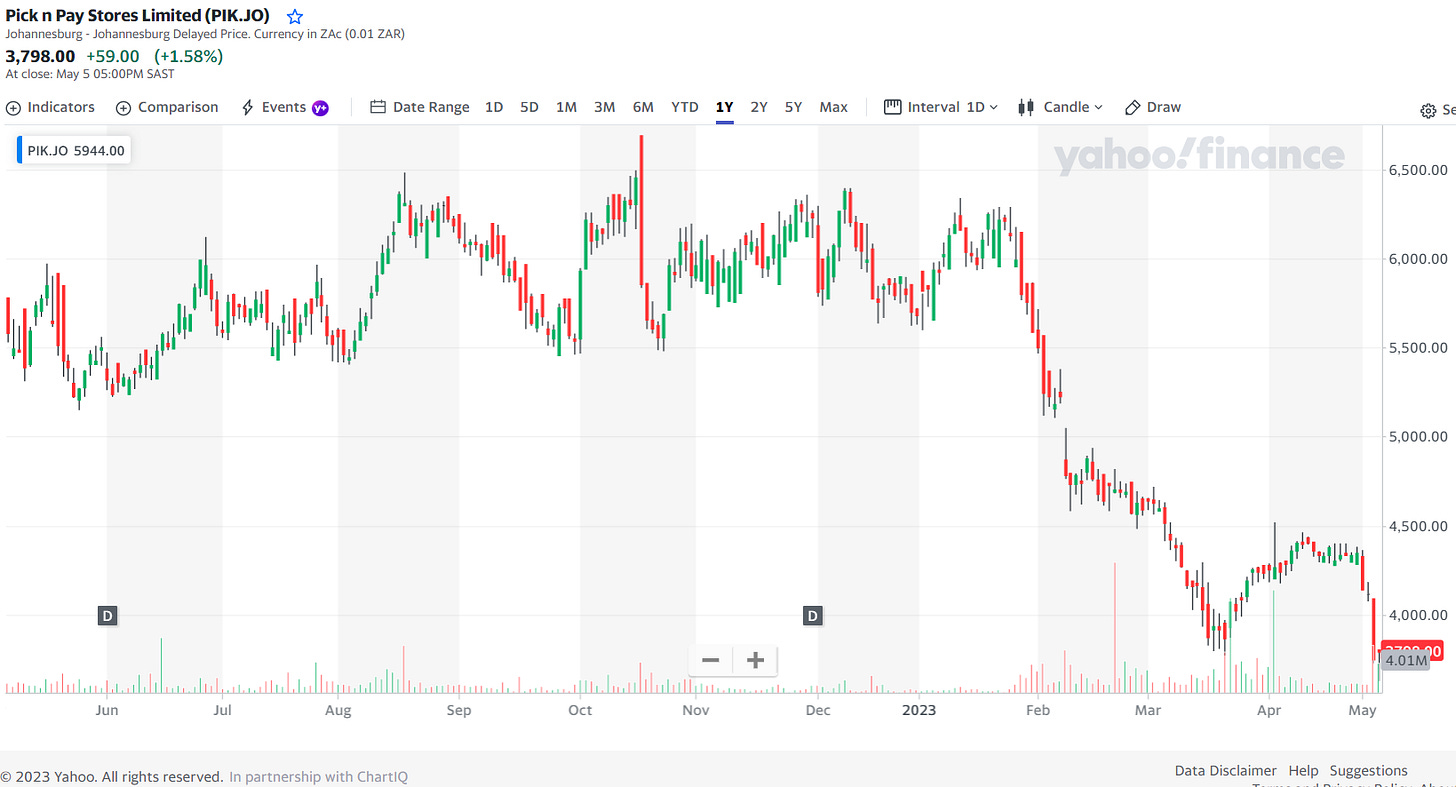Image resolution: width=1456 pixels, height=787 pixels.
Task: Click the Pick n Pay Stores Limited title
Action: [x=138, y=16]
